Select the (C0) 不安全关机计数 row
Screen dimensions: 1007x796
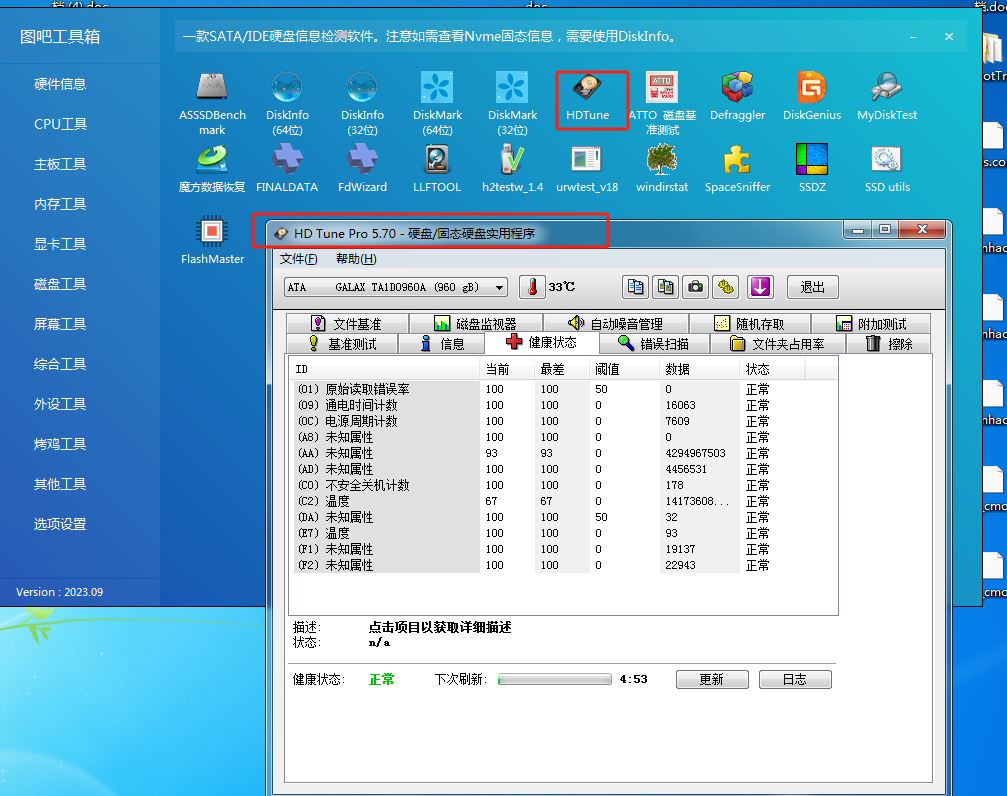pyautogui.click(x=563, y=485)
